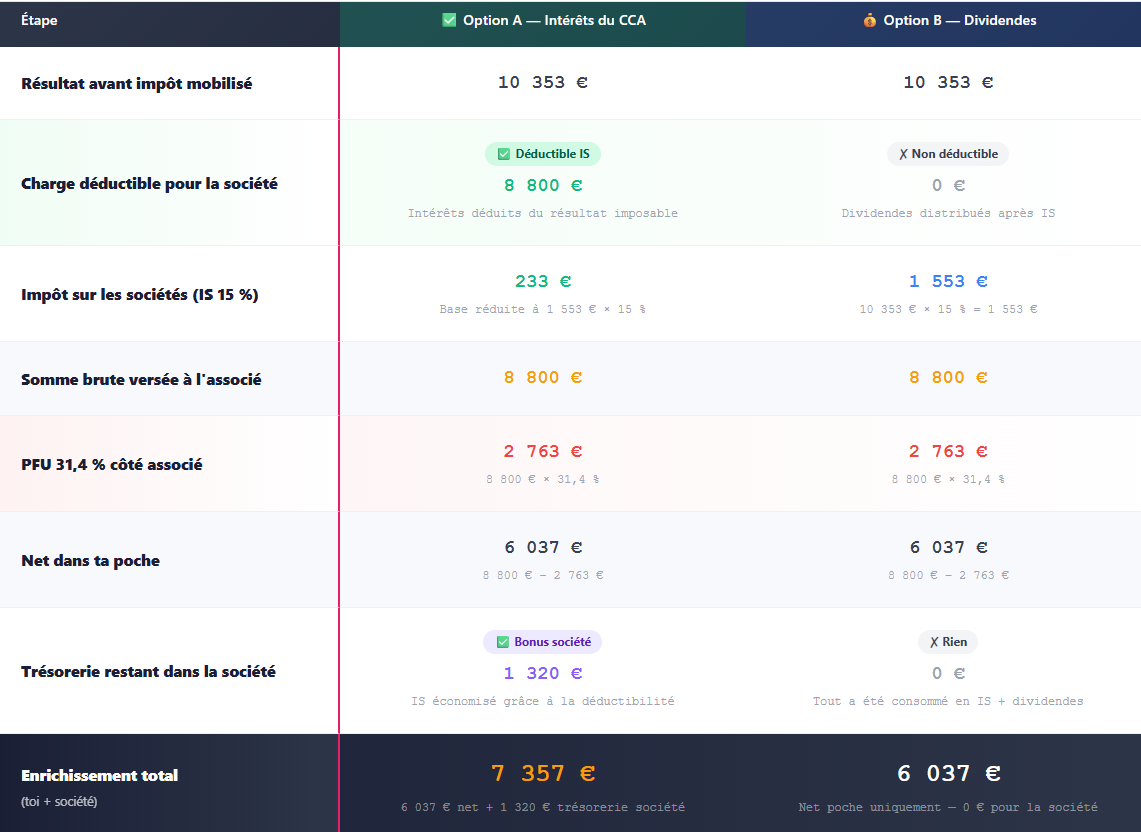Click note Dividendes distribués après IS
The height and width of the screenshot is (832, 1141).
[x=948, y=213]
